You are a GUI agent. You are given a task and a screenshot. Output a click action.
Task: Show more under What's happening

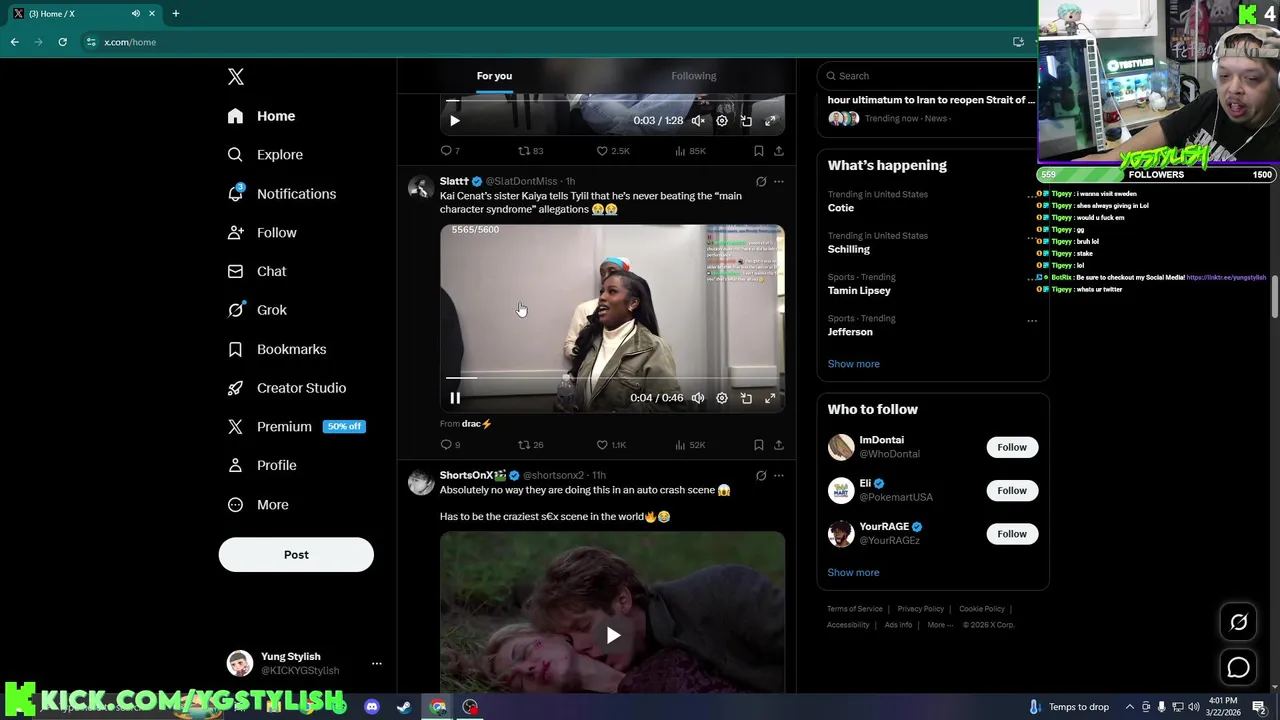pyautogui.click(x=853, y=364)
